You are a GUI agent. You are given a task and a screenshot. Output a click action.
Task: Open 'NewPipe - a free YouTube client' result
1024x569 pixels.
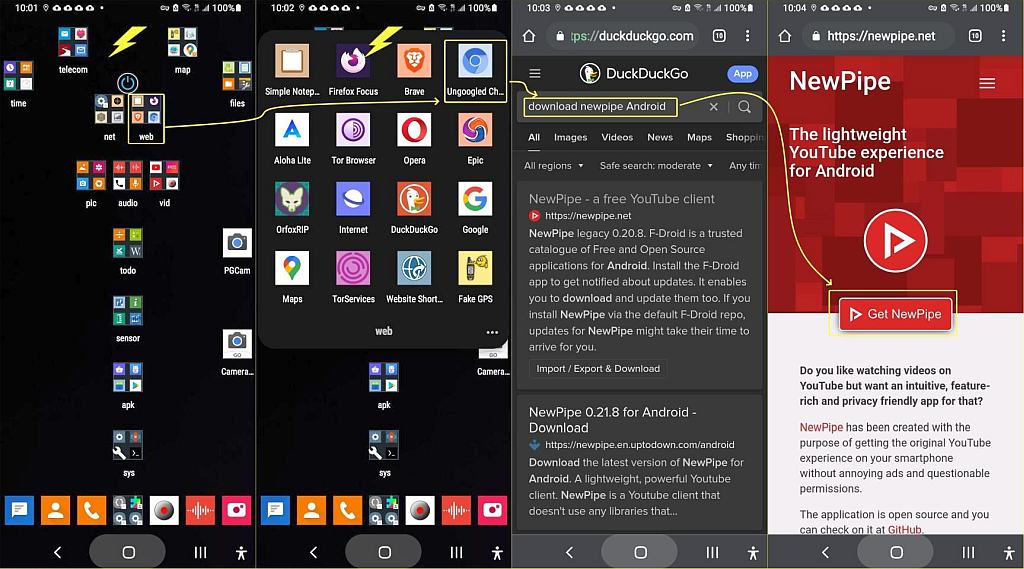[622, 199]
